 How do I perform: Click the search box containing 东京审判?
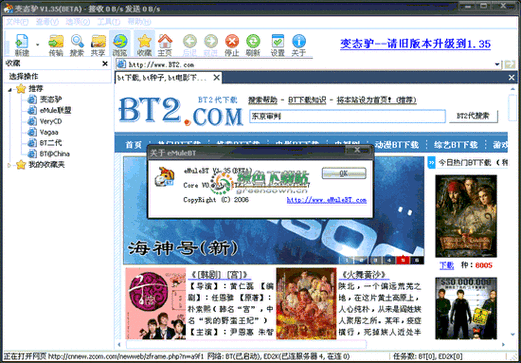coord(347,116)
